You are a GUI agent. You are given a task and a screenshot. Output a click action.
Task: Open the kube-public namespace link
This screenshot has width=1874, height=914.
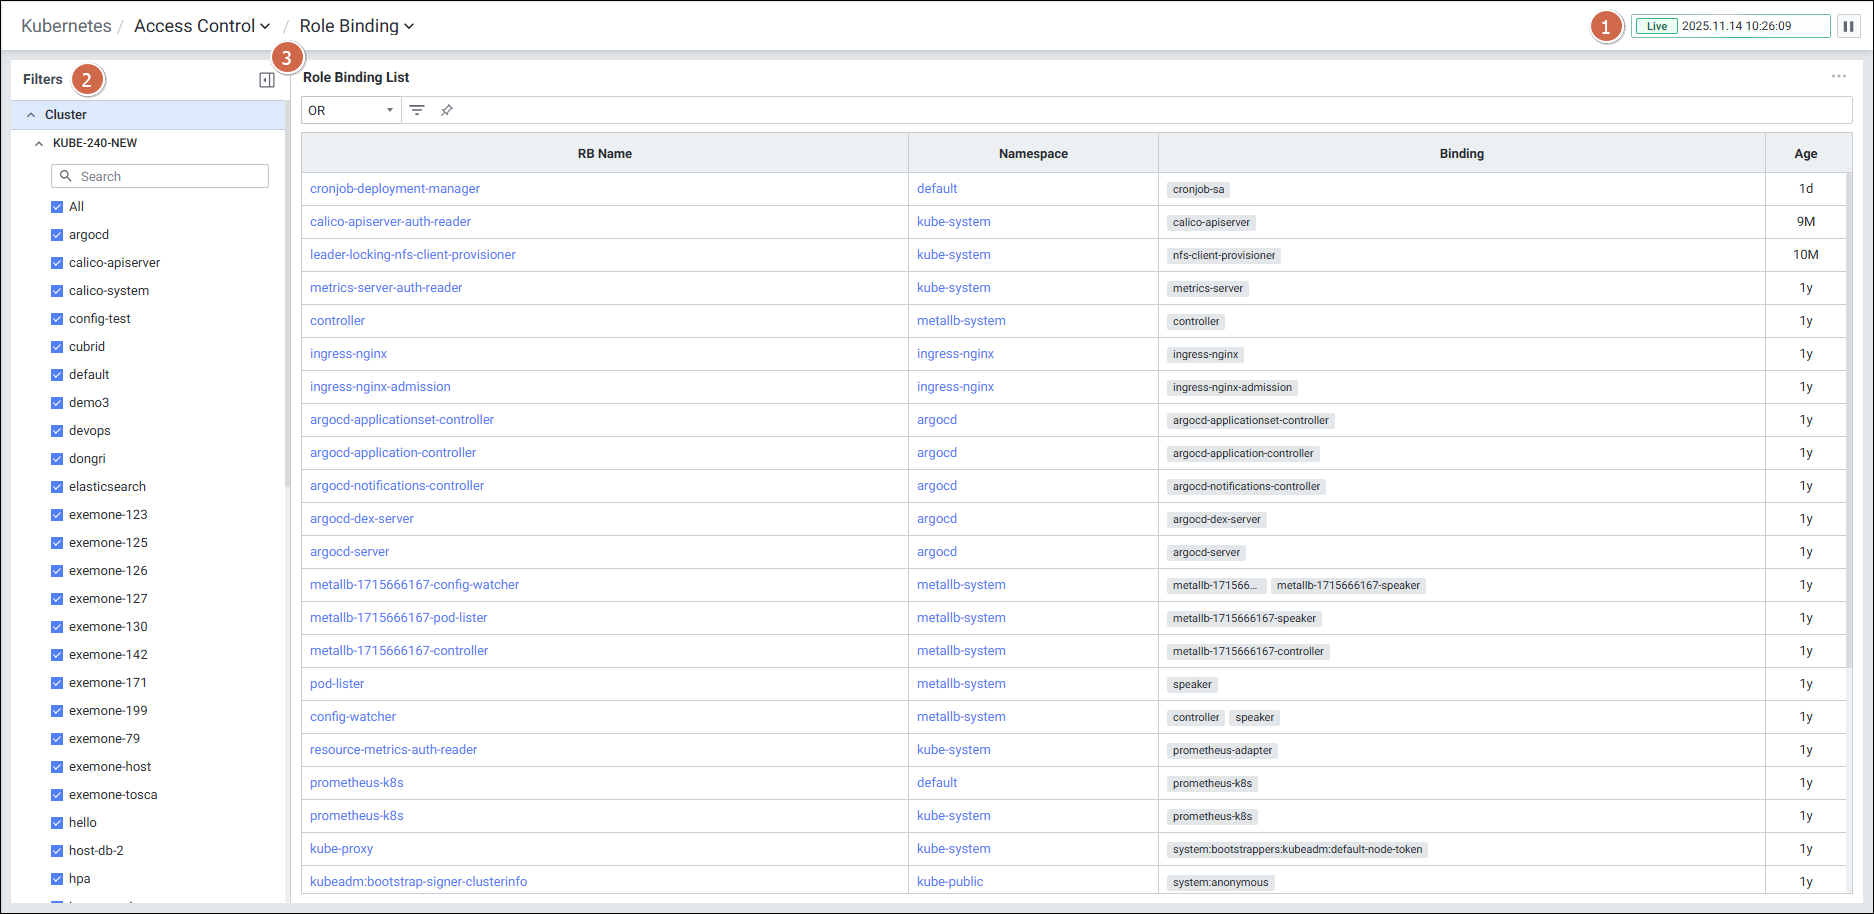pyautogui.click(x=949, y=882)
